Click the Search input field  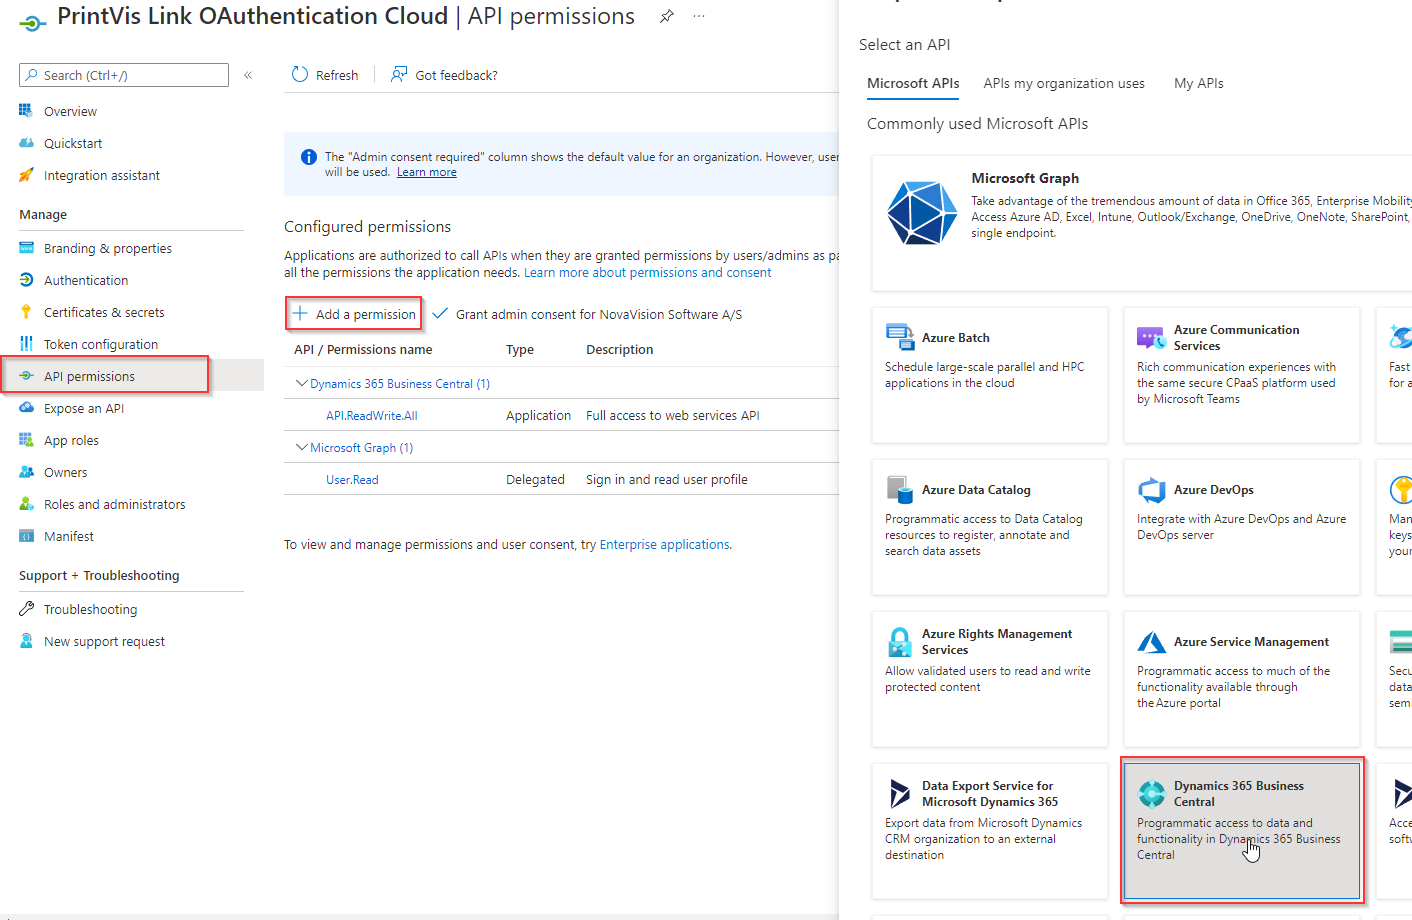coord(130,75)
